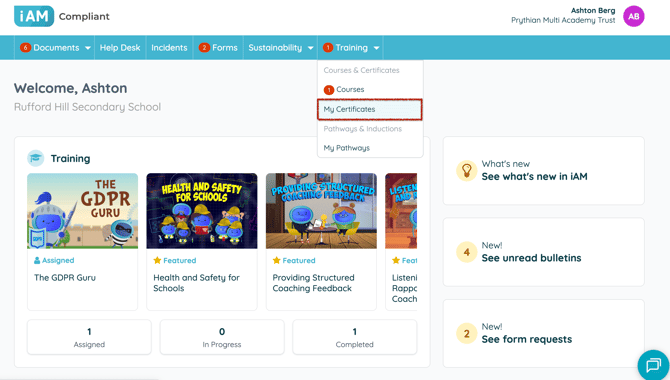
Task: Click the Courses red badge in dropdown
Action: [329, 90]
